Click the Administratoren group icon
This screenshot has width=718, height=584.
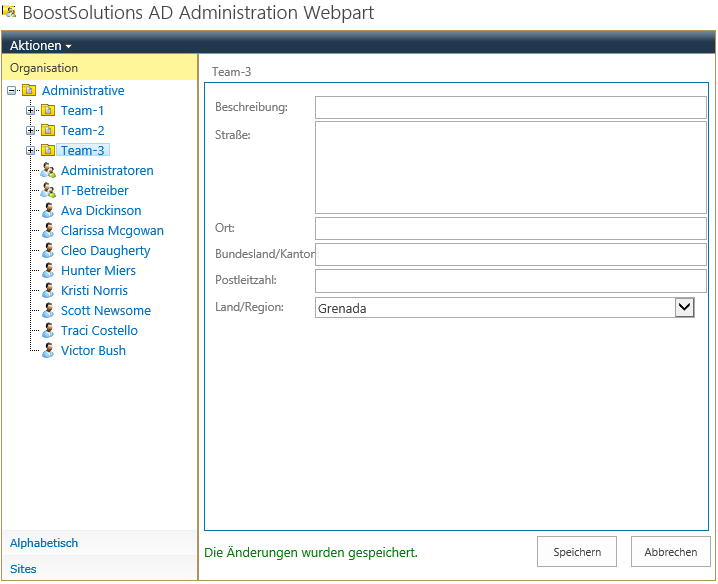click(x=48, y=170)
